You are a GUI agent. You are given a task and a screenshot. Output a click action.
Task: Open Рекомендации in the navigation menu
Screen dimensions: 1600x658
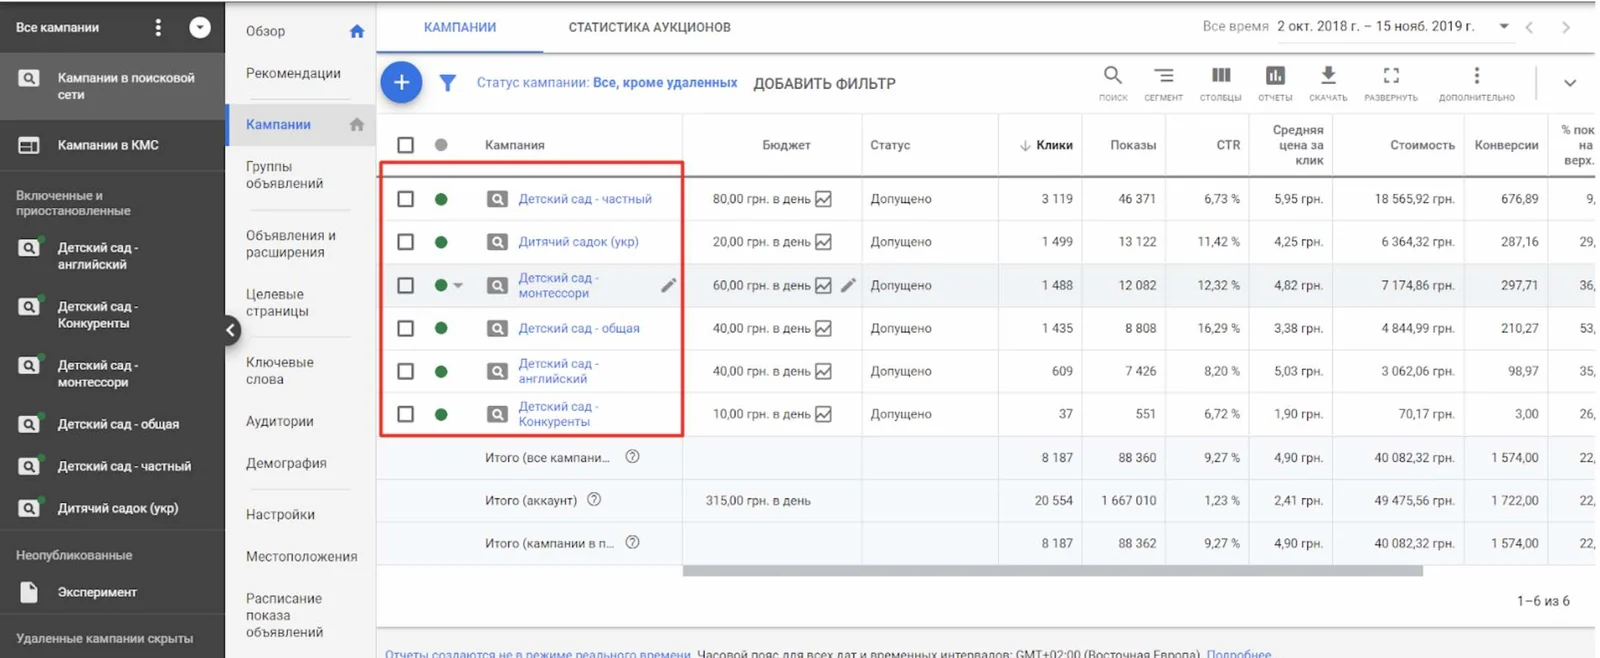tap(293, 73)
